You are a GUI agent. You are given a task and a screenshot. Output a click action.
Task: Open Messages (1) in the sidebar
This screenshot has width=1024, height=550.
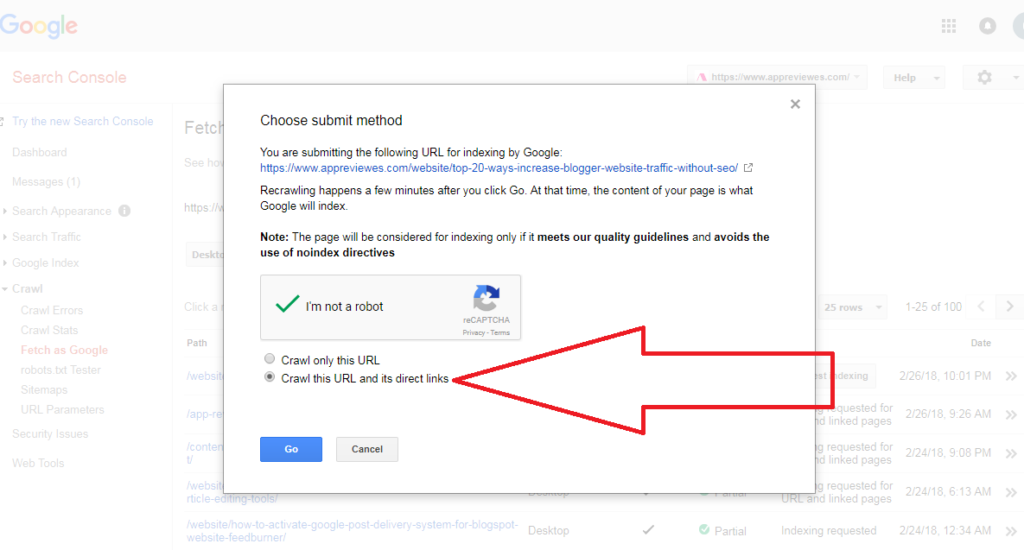[x=46, y=182]
